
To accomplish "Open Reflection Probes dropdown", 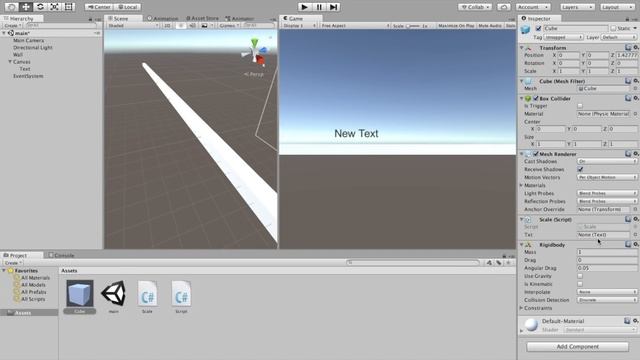I will 607,201.
